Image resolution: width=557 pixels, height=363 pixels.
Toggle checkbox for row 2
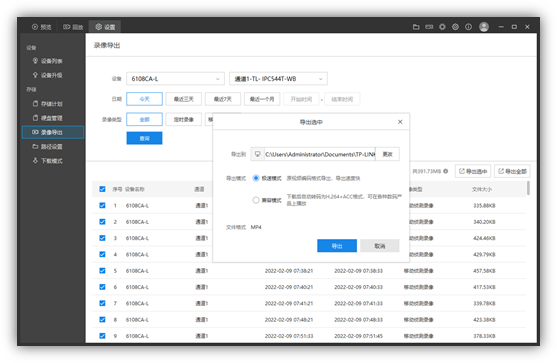pyautogui.click(x=102, y=222)
